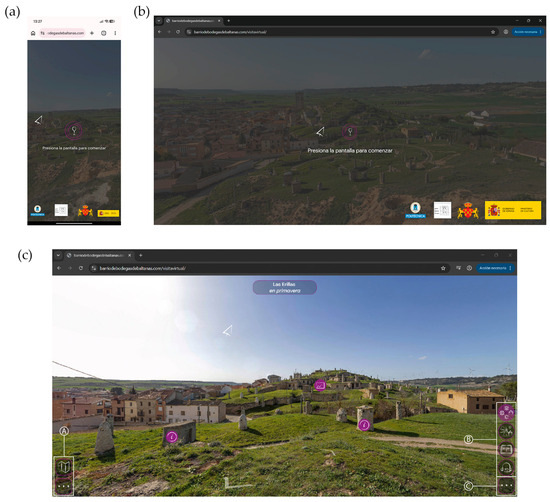This screenshot has height=502, width=550.
Task: Tap the Politécnica logo in mobile view (a)
Action: pyautogui.click(x=37, y=210)
